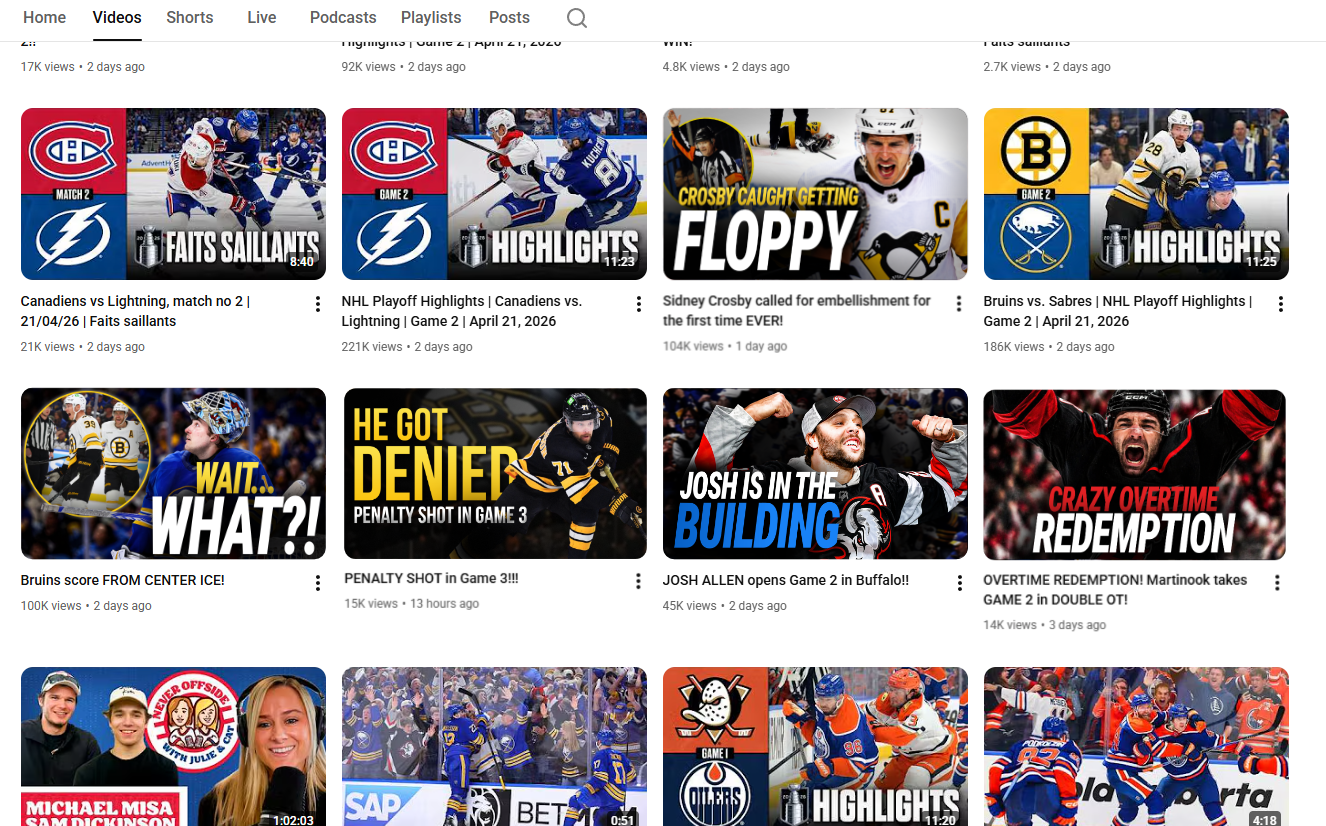Play the Canadiens Lightning Game 2 HIGHLIGHTS thumbnail
This screenshot has width=1326, height=826.
coord(494,194)
